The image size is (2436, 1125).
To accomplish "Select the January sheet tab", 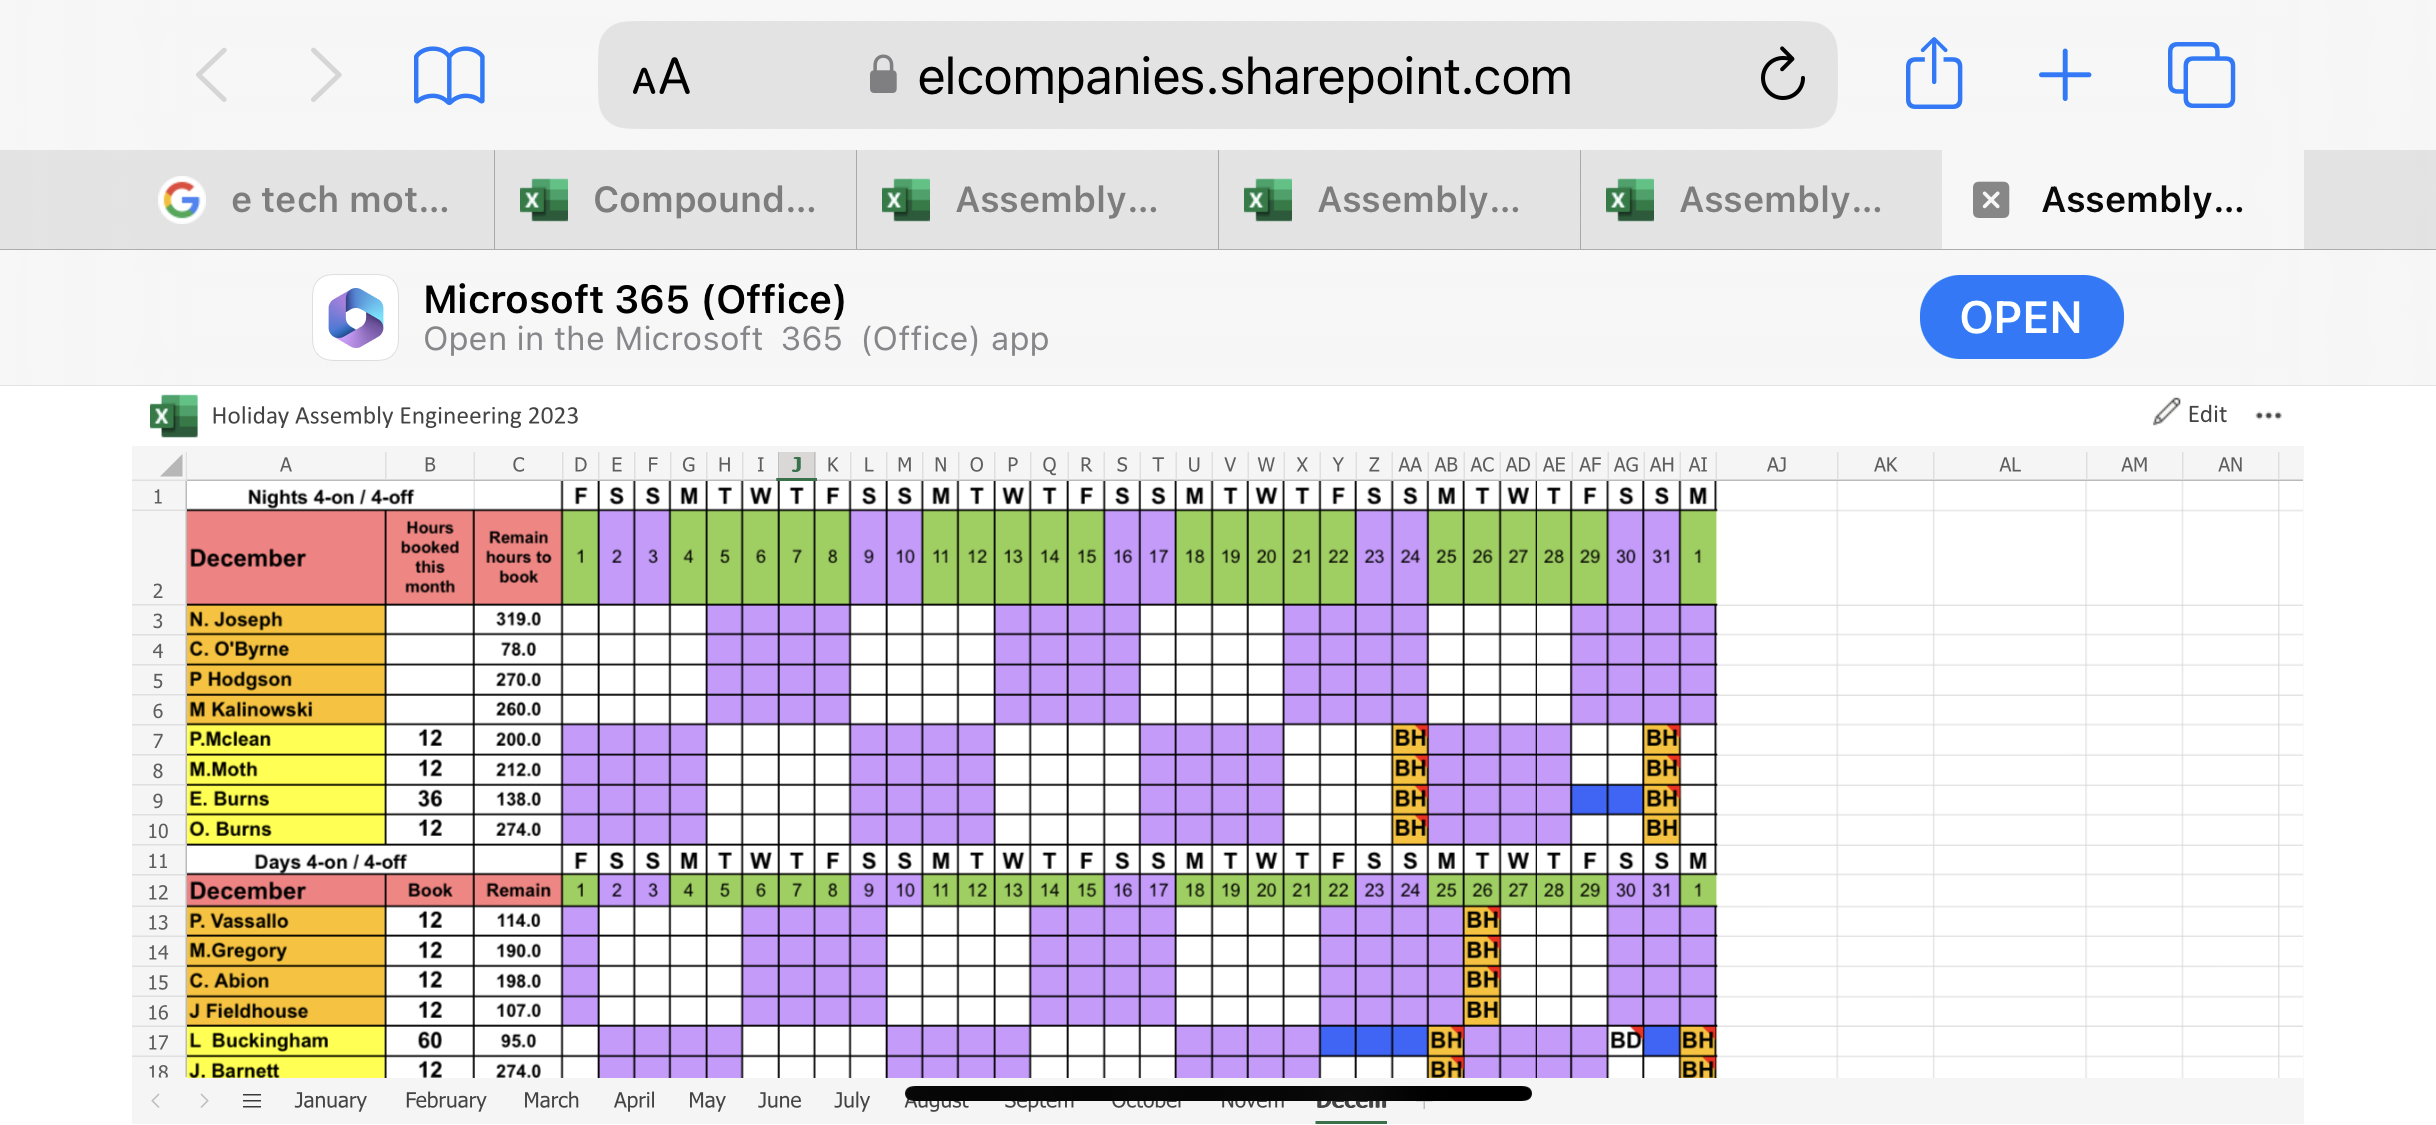I will (x=330, y=1101).
